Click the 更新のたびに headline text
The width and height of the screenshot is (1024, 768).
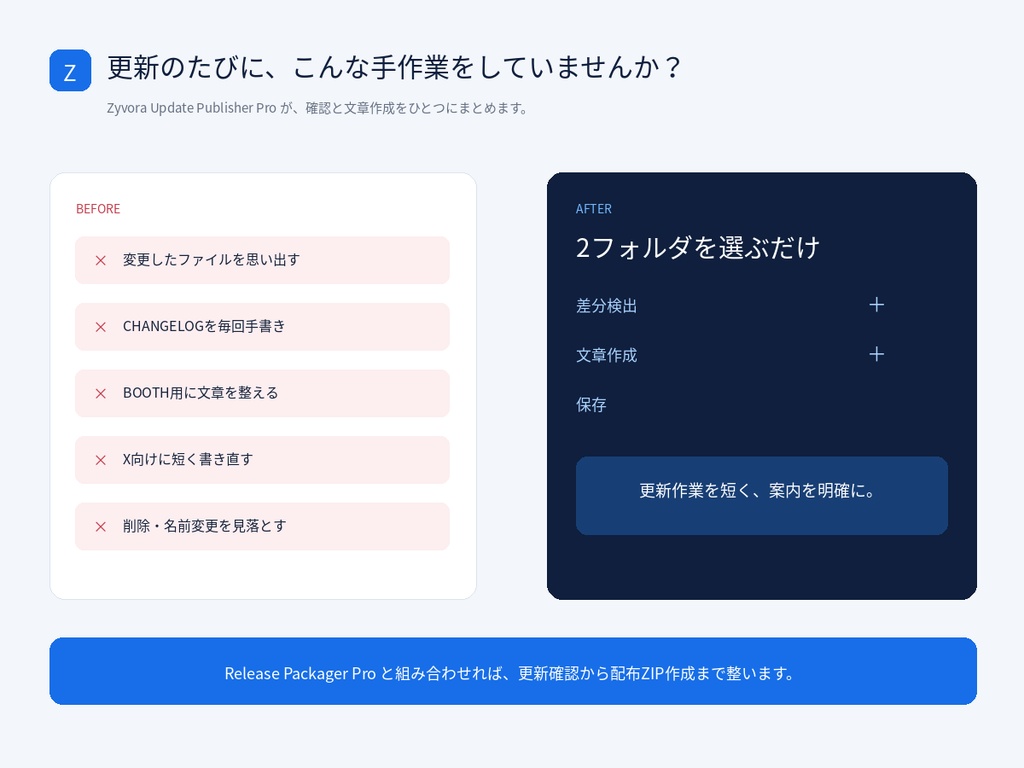tap(394, 67)
